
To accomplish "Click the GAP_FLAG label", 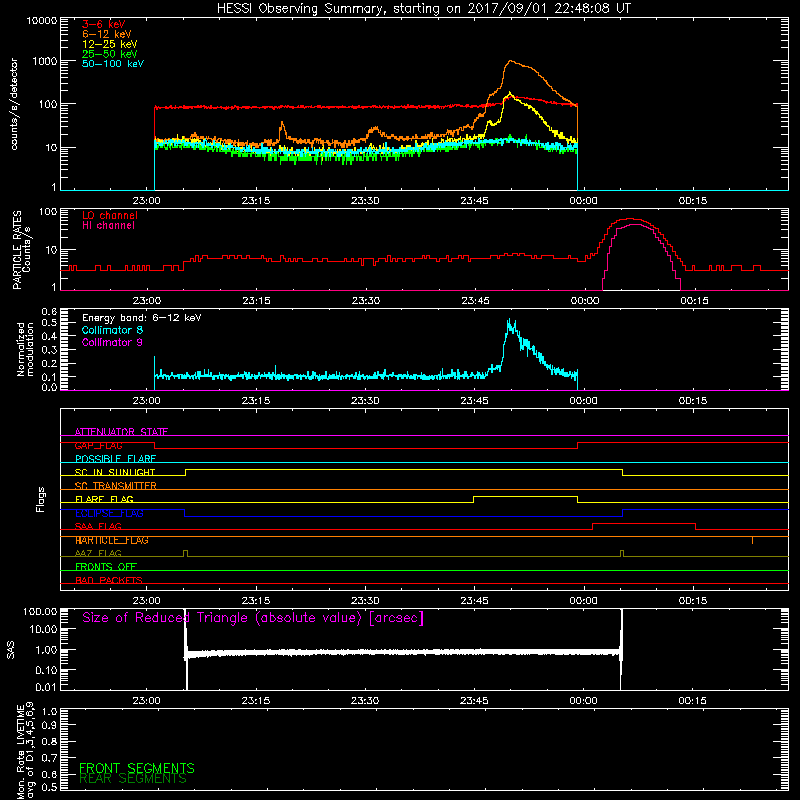I will click(98, 445).
